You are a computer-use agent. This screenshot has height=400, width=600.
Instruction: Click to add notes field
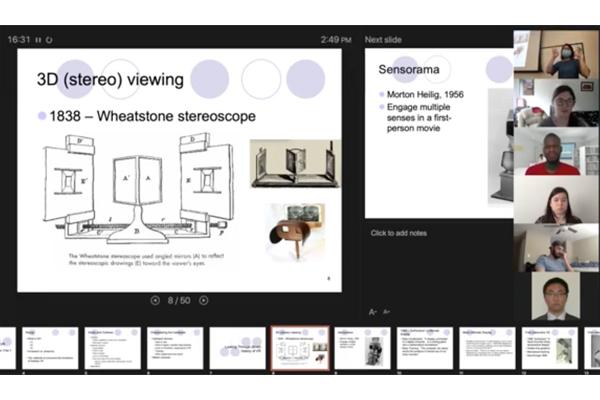(398, 233)
